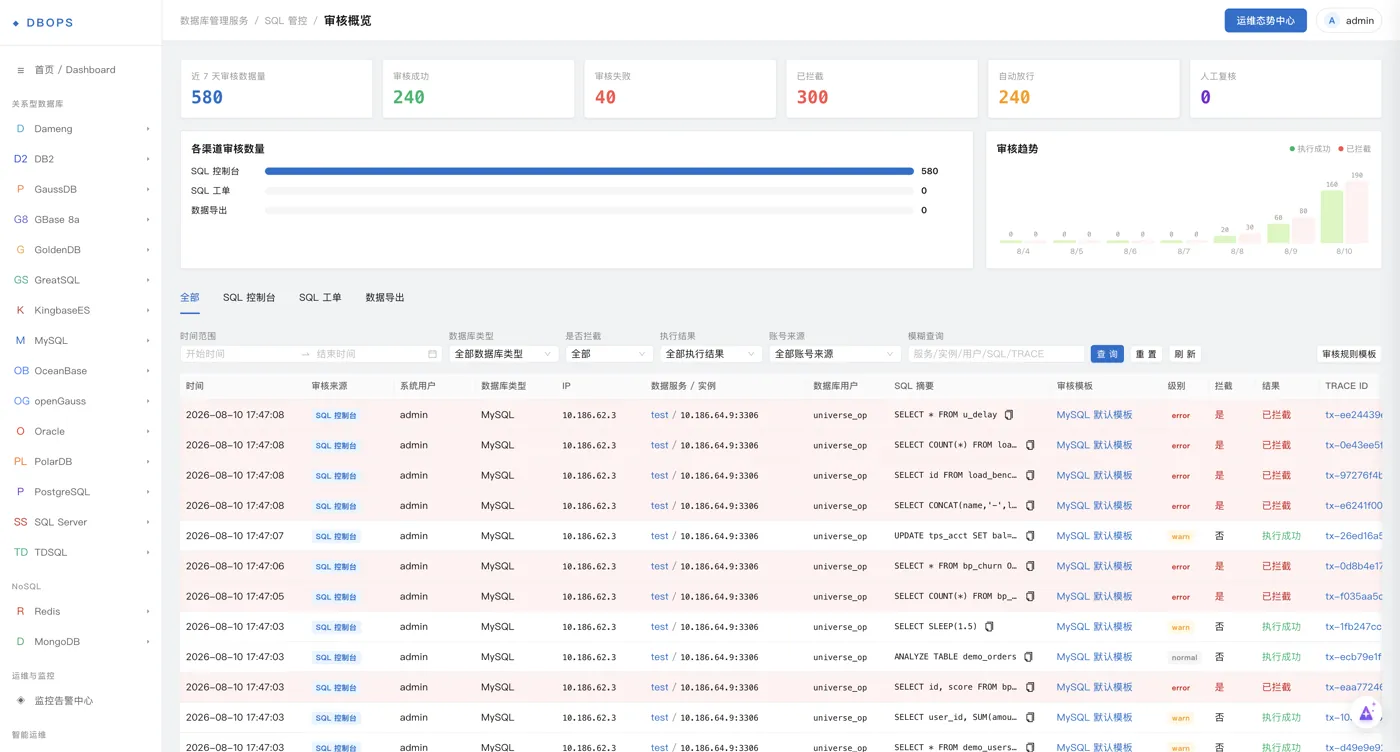Expand the PostgreSQL submenu arrow
Image resolution: width=1400 pixels, height=752 pixels.
pyautogui.click(x=148, y=492)
